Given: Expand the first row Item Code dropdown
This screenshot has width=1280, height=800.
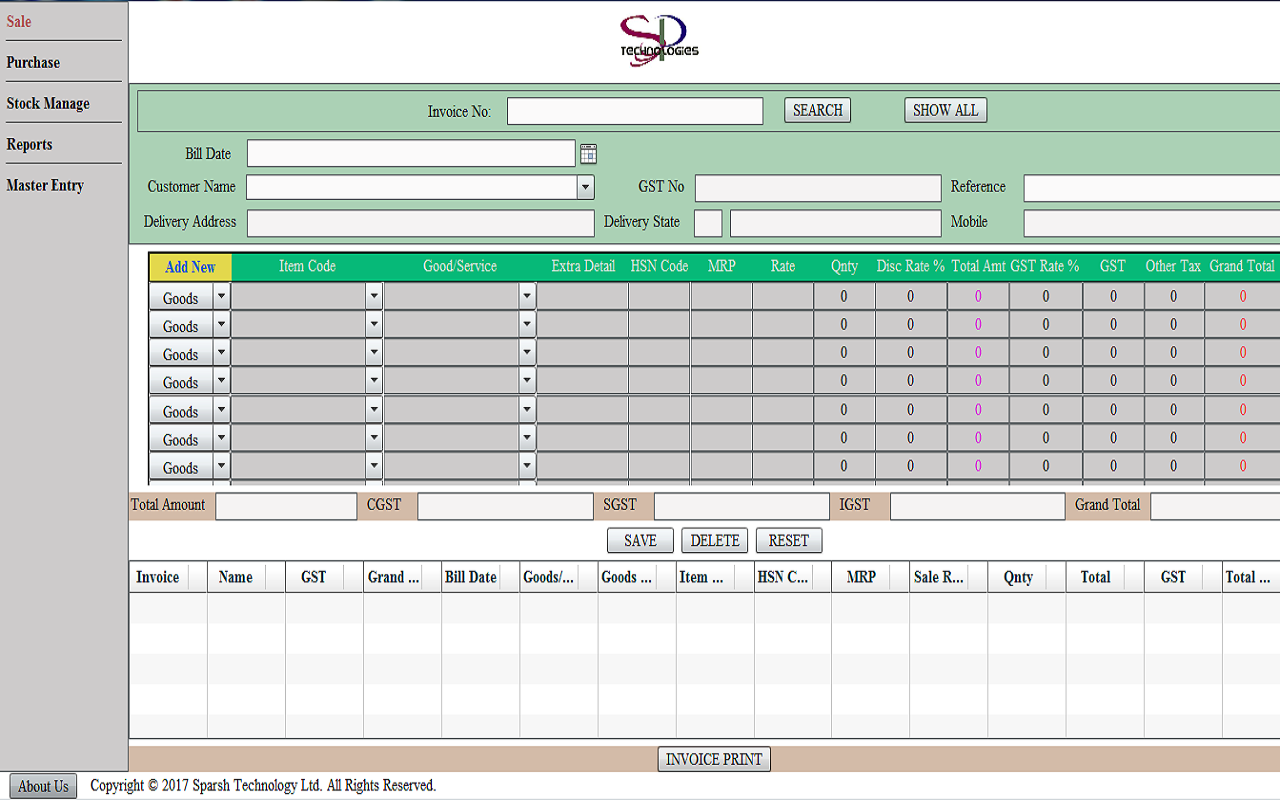Looking at the screenshot, I should click(374, 297).
